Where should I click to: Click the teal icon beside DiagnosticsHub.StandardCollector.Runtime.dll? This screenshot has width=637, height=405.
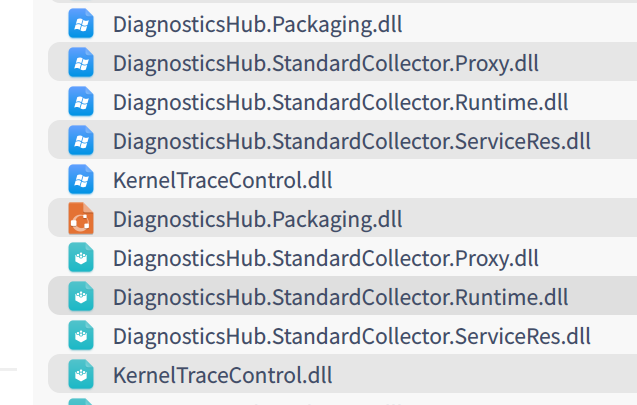pos(80,297)
